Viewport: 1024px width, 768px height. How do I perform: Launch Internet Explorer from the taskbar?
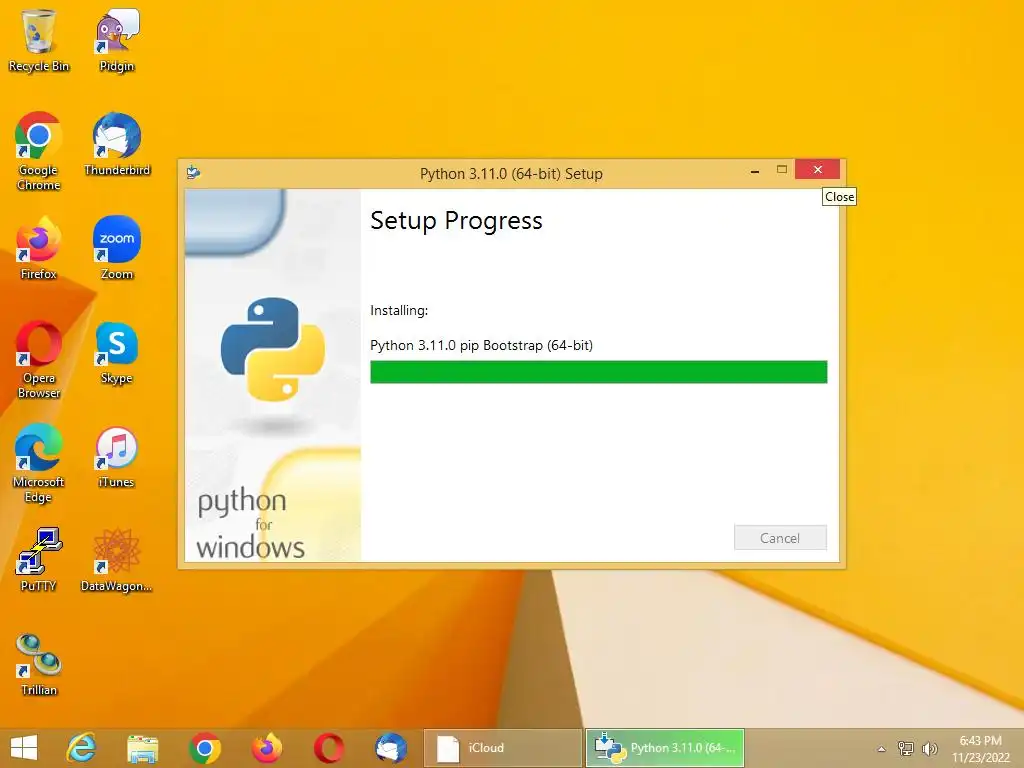coord(82,748)
